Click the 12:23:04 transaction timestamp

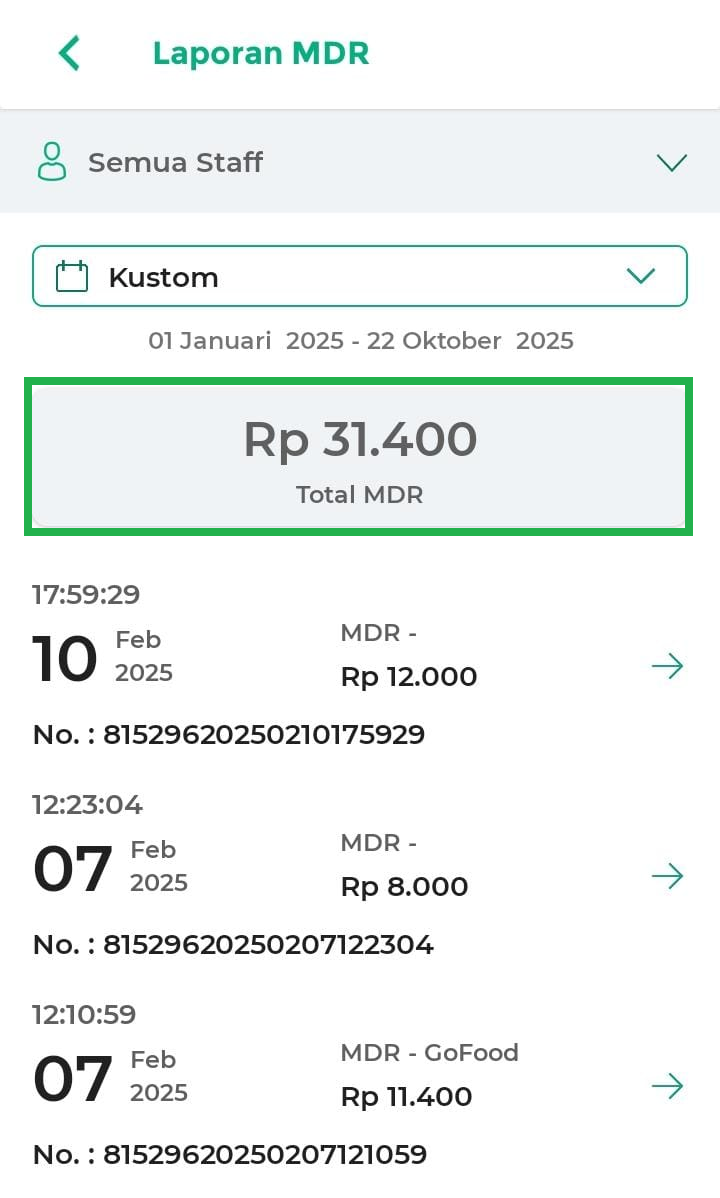(87, 805)
